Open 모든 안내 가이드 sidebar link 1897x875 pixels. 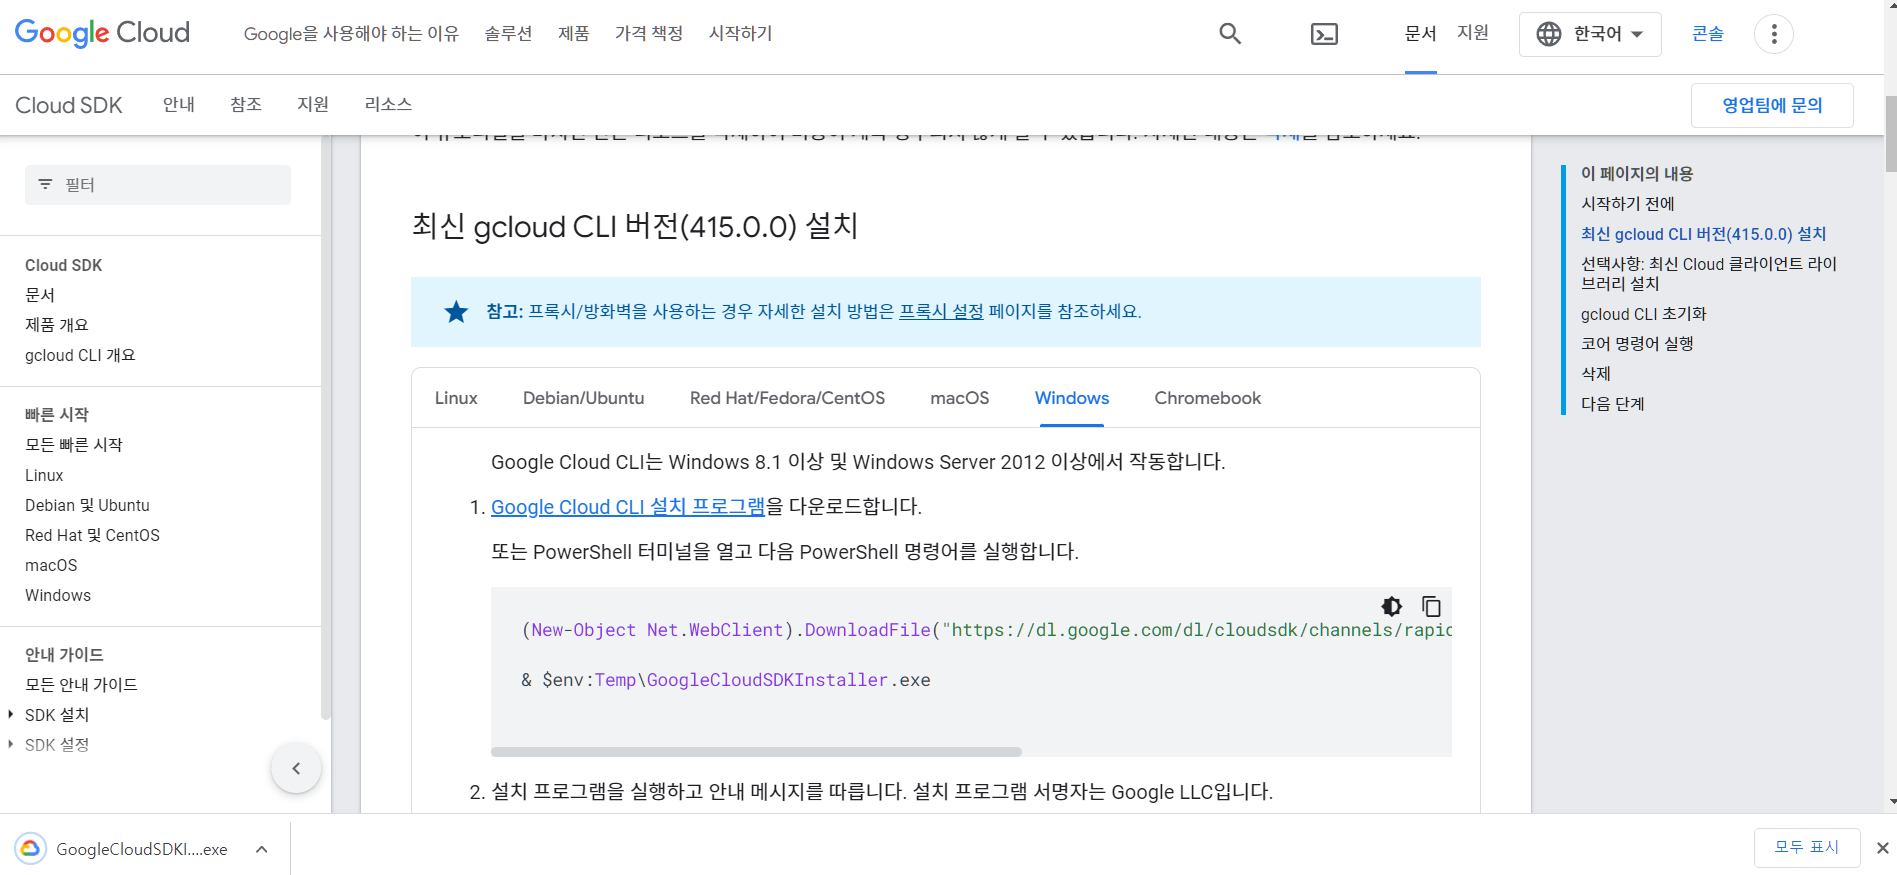pyautogui.click(x=81, y=685)
